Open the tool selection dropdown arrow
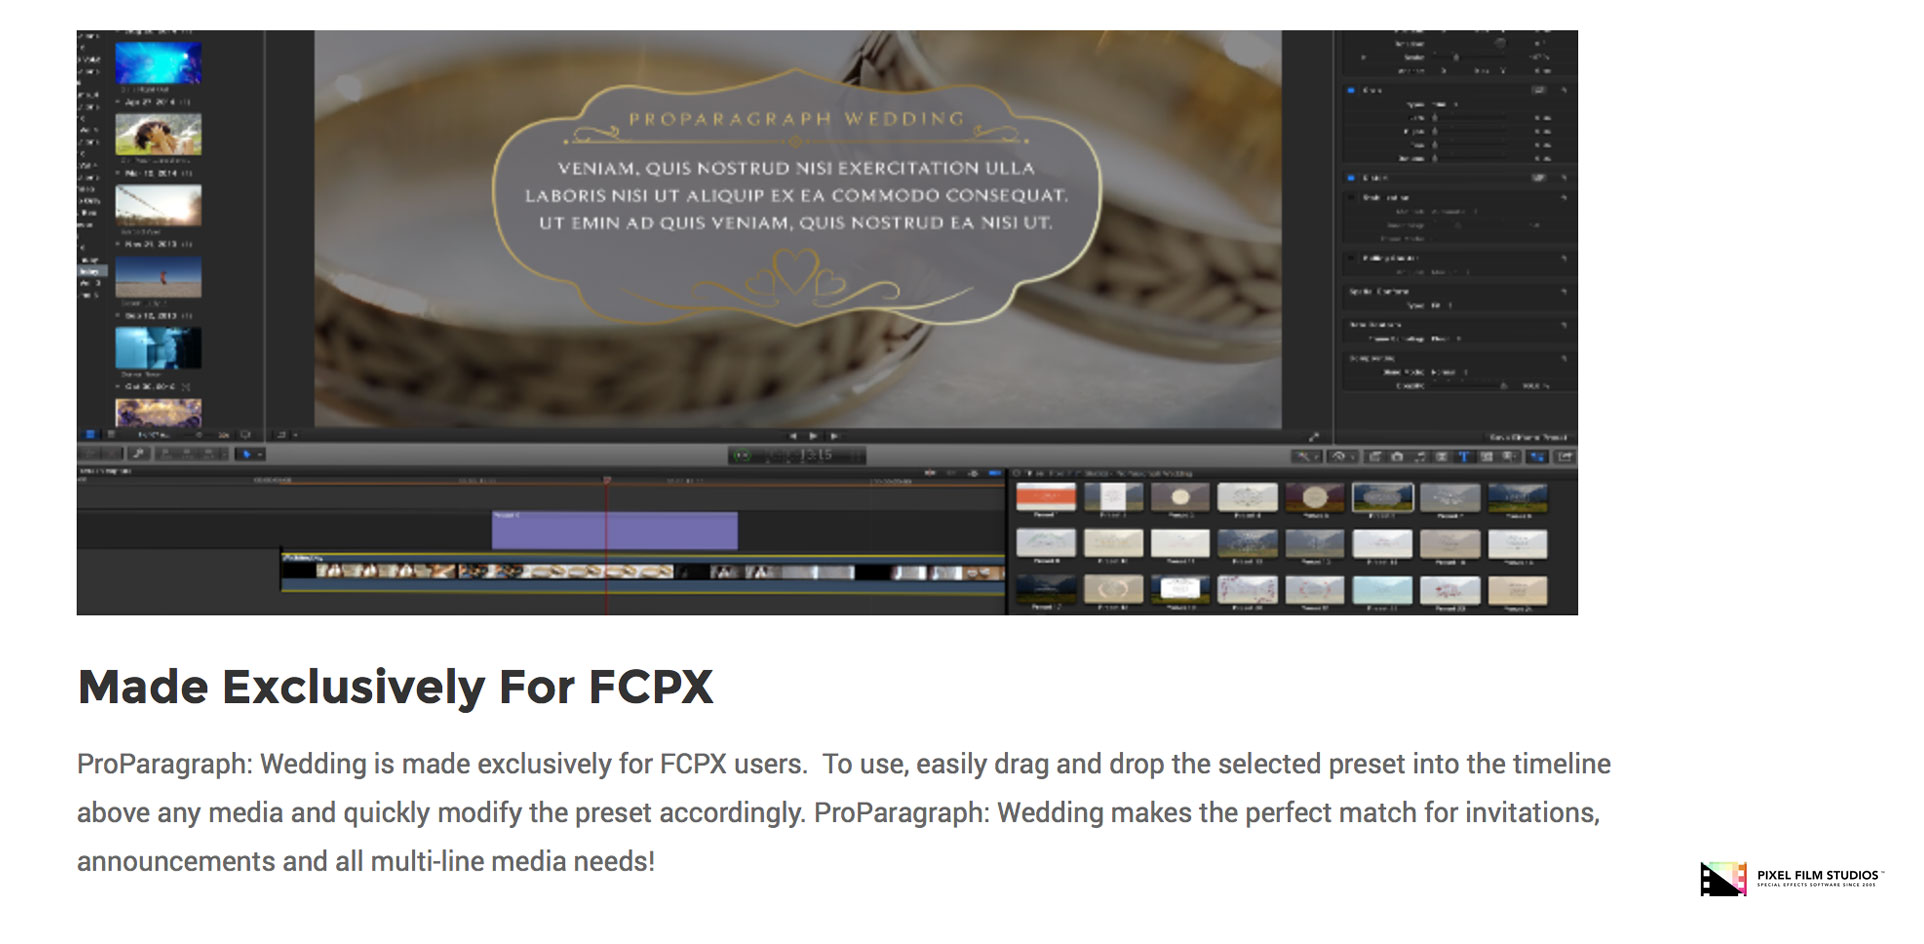Viewport: 1924px width, 944px height. pos(260,454)
